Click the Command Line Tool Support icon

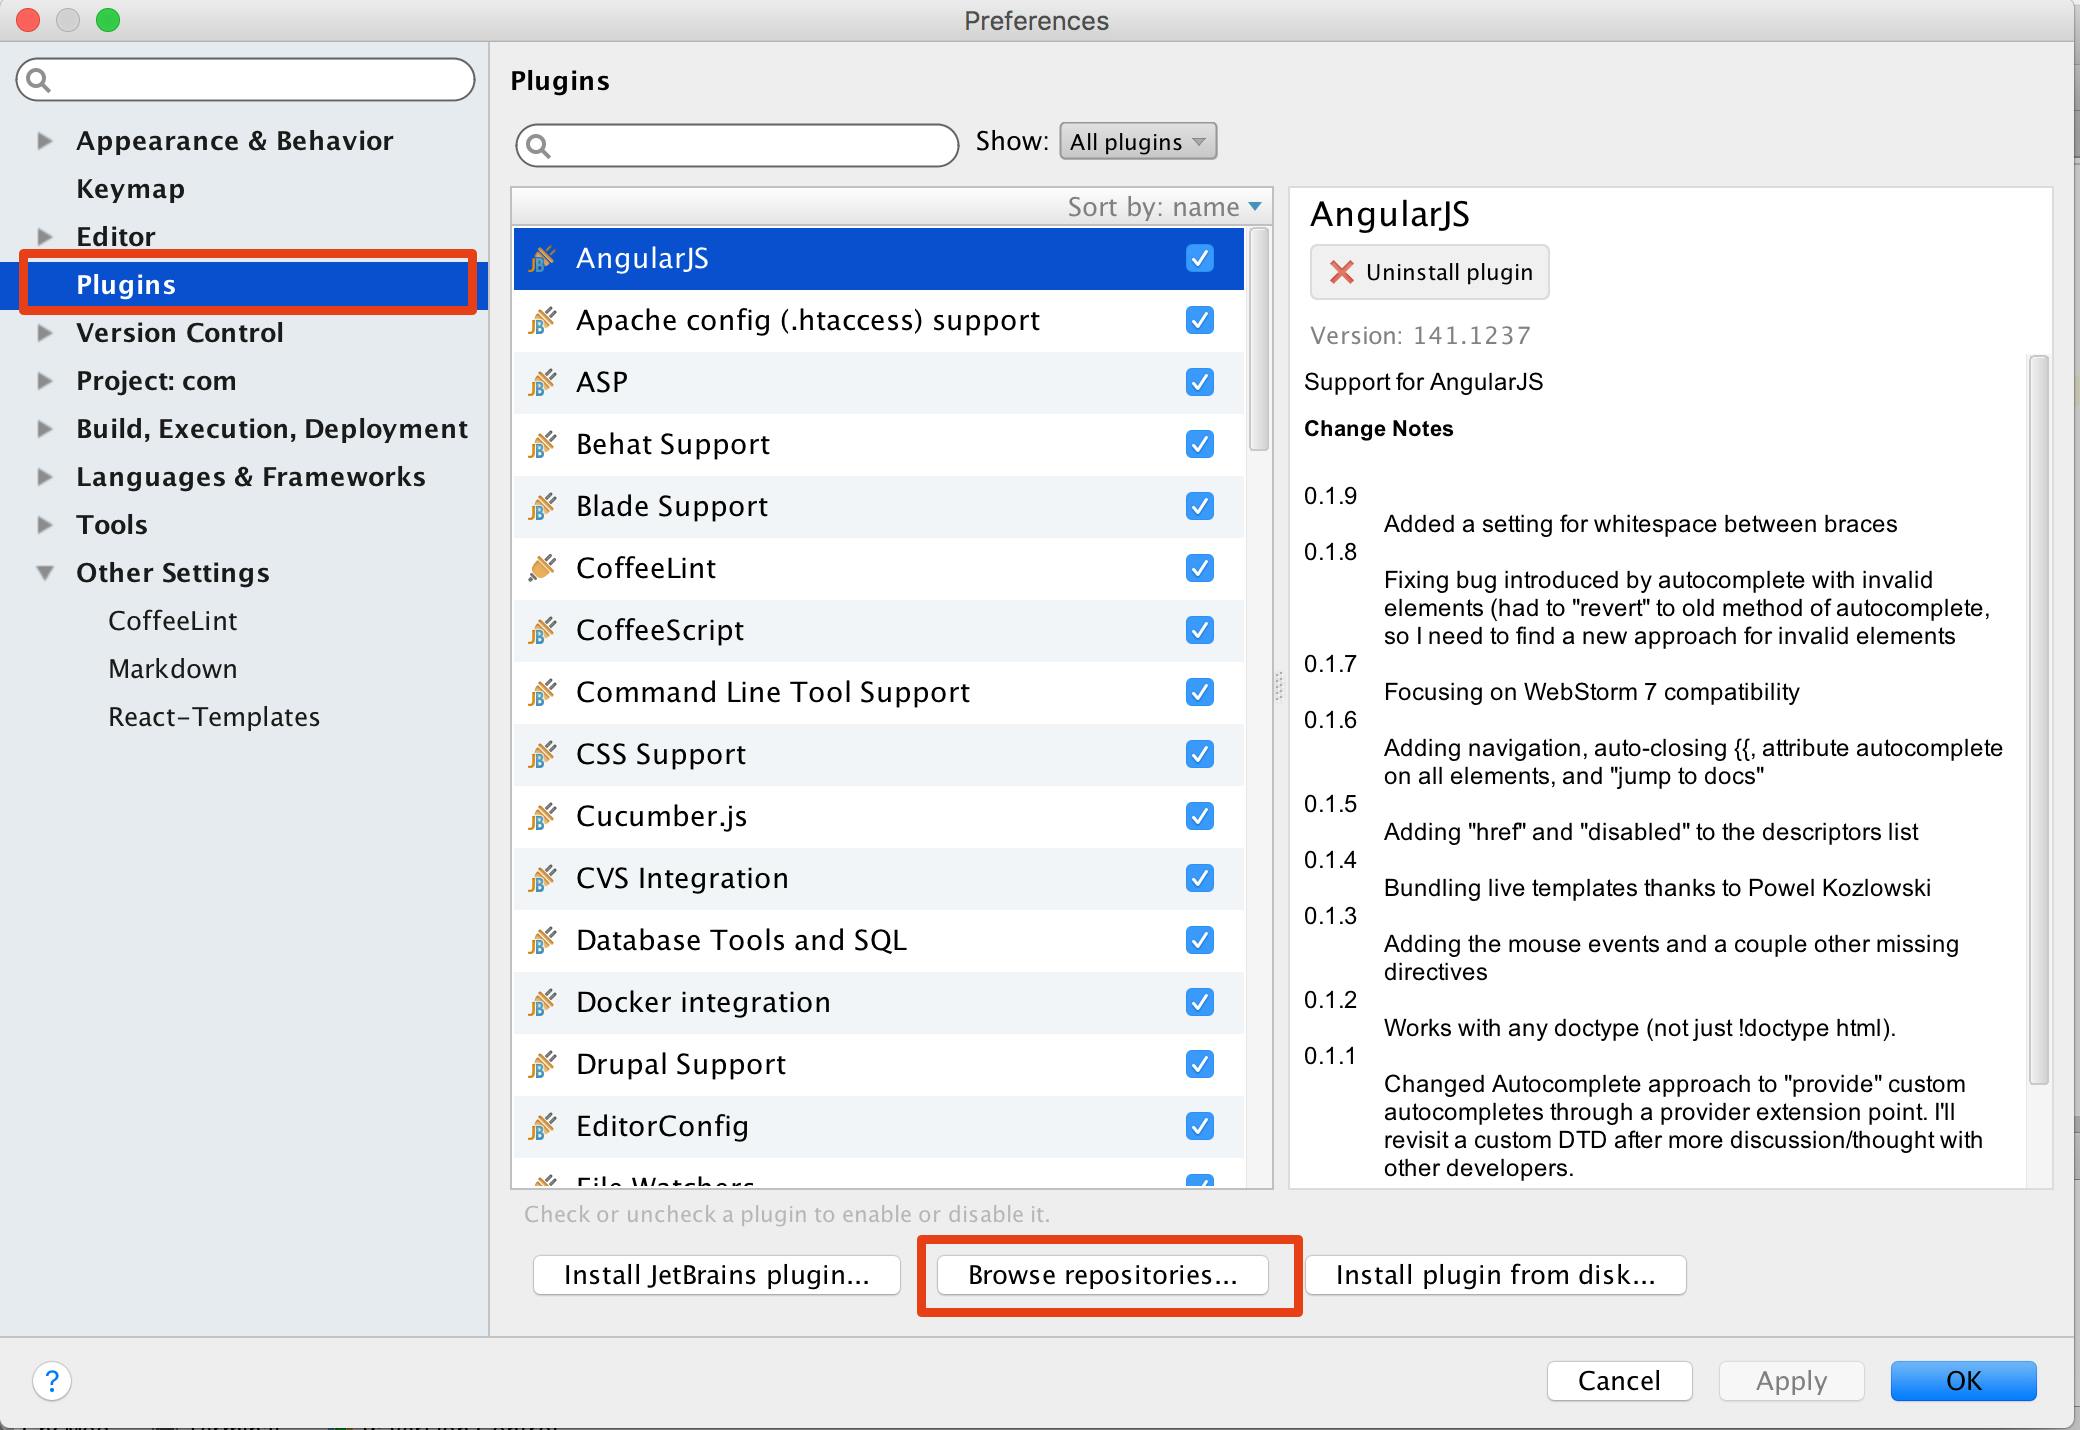coord(542,693)
